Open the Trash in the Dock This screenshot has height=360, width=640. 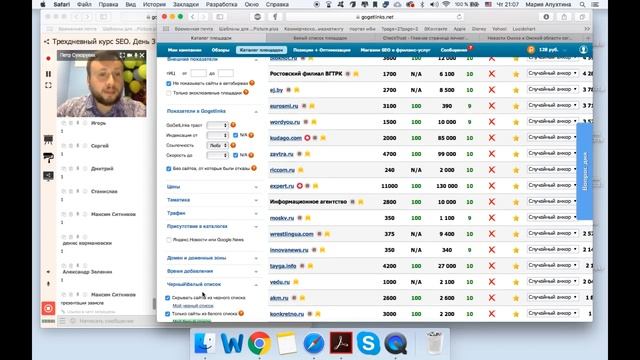(434, 343)
